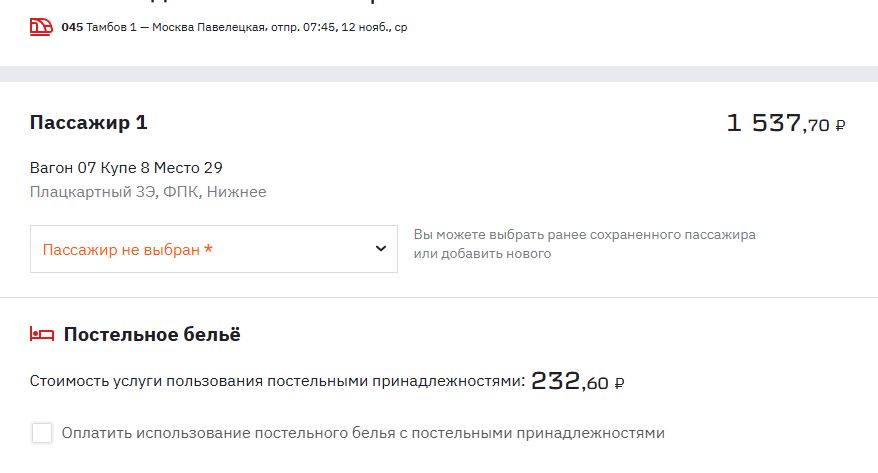Image resolution: width=878 pixels, height=473 pixels.
Task: Click the red train icon
Action: coord(41,27)
